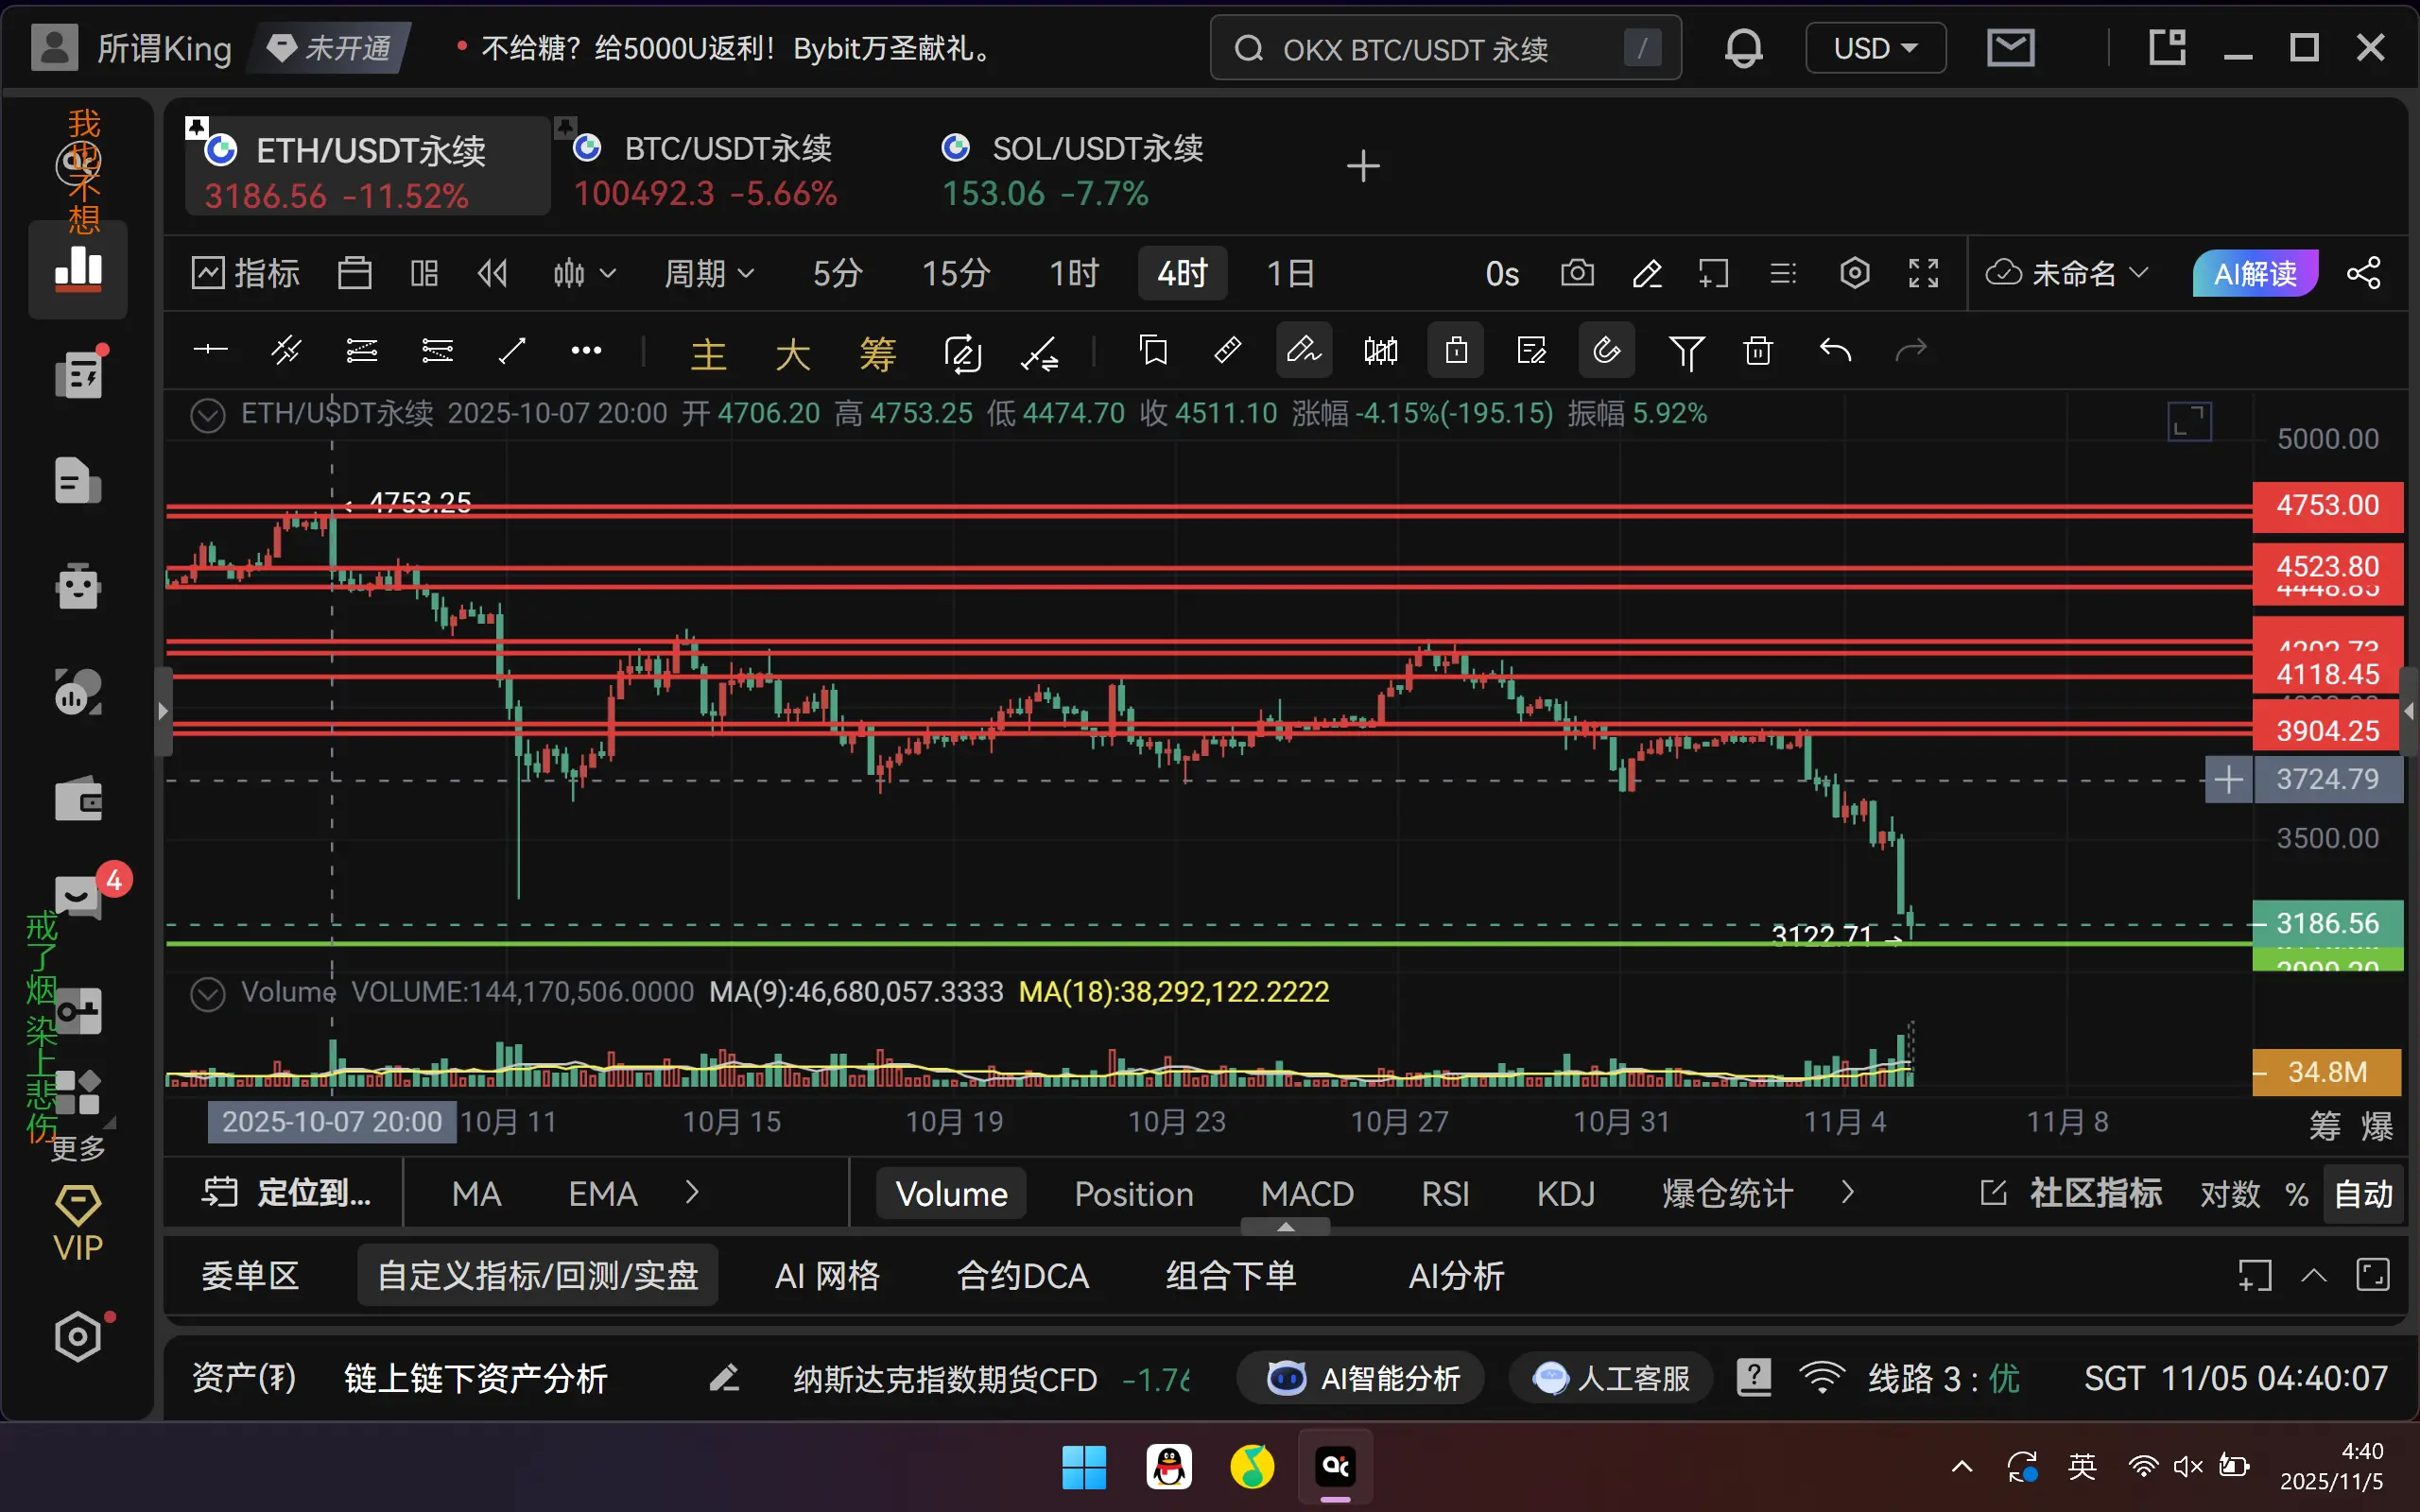Click the undo arrow icon
2420x1512 pixels.
(1835, 351)
